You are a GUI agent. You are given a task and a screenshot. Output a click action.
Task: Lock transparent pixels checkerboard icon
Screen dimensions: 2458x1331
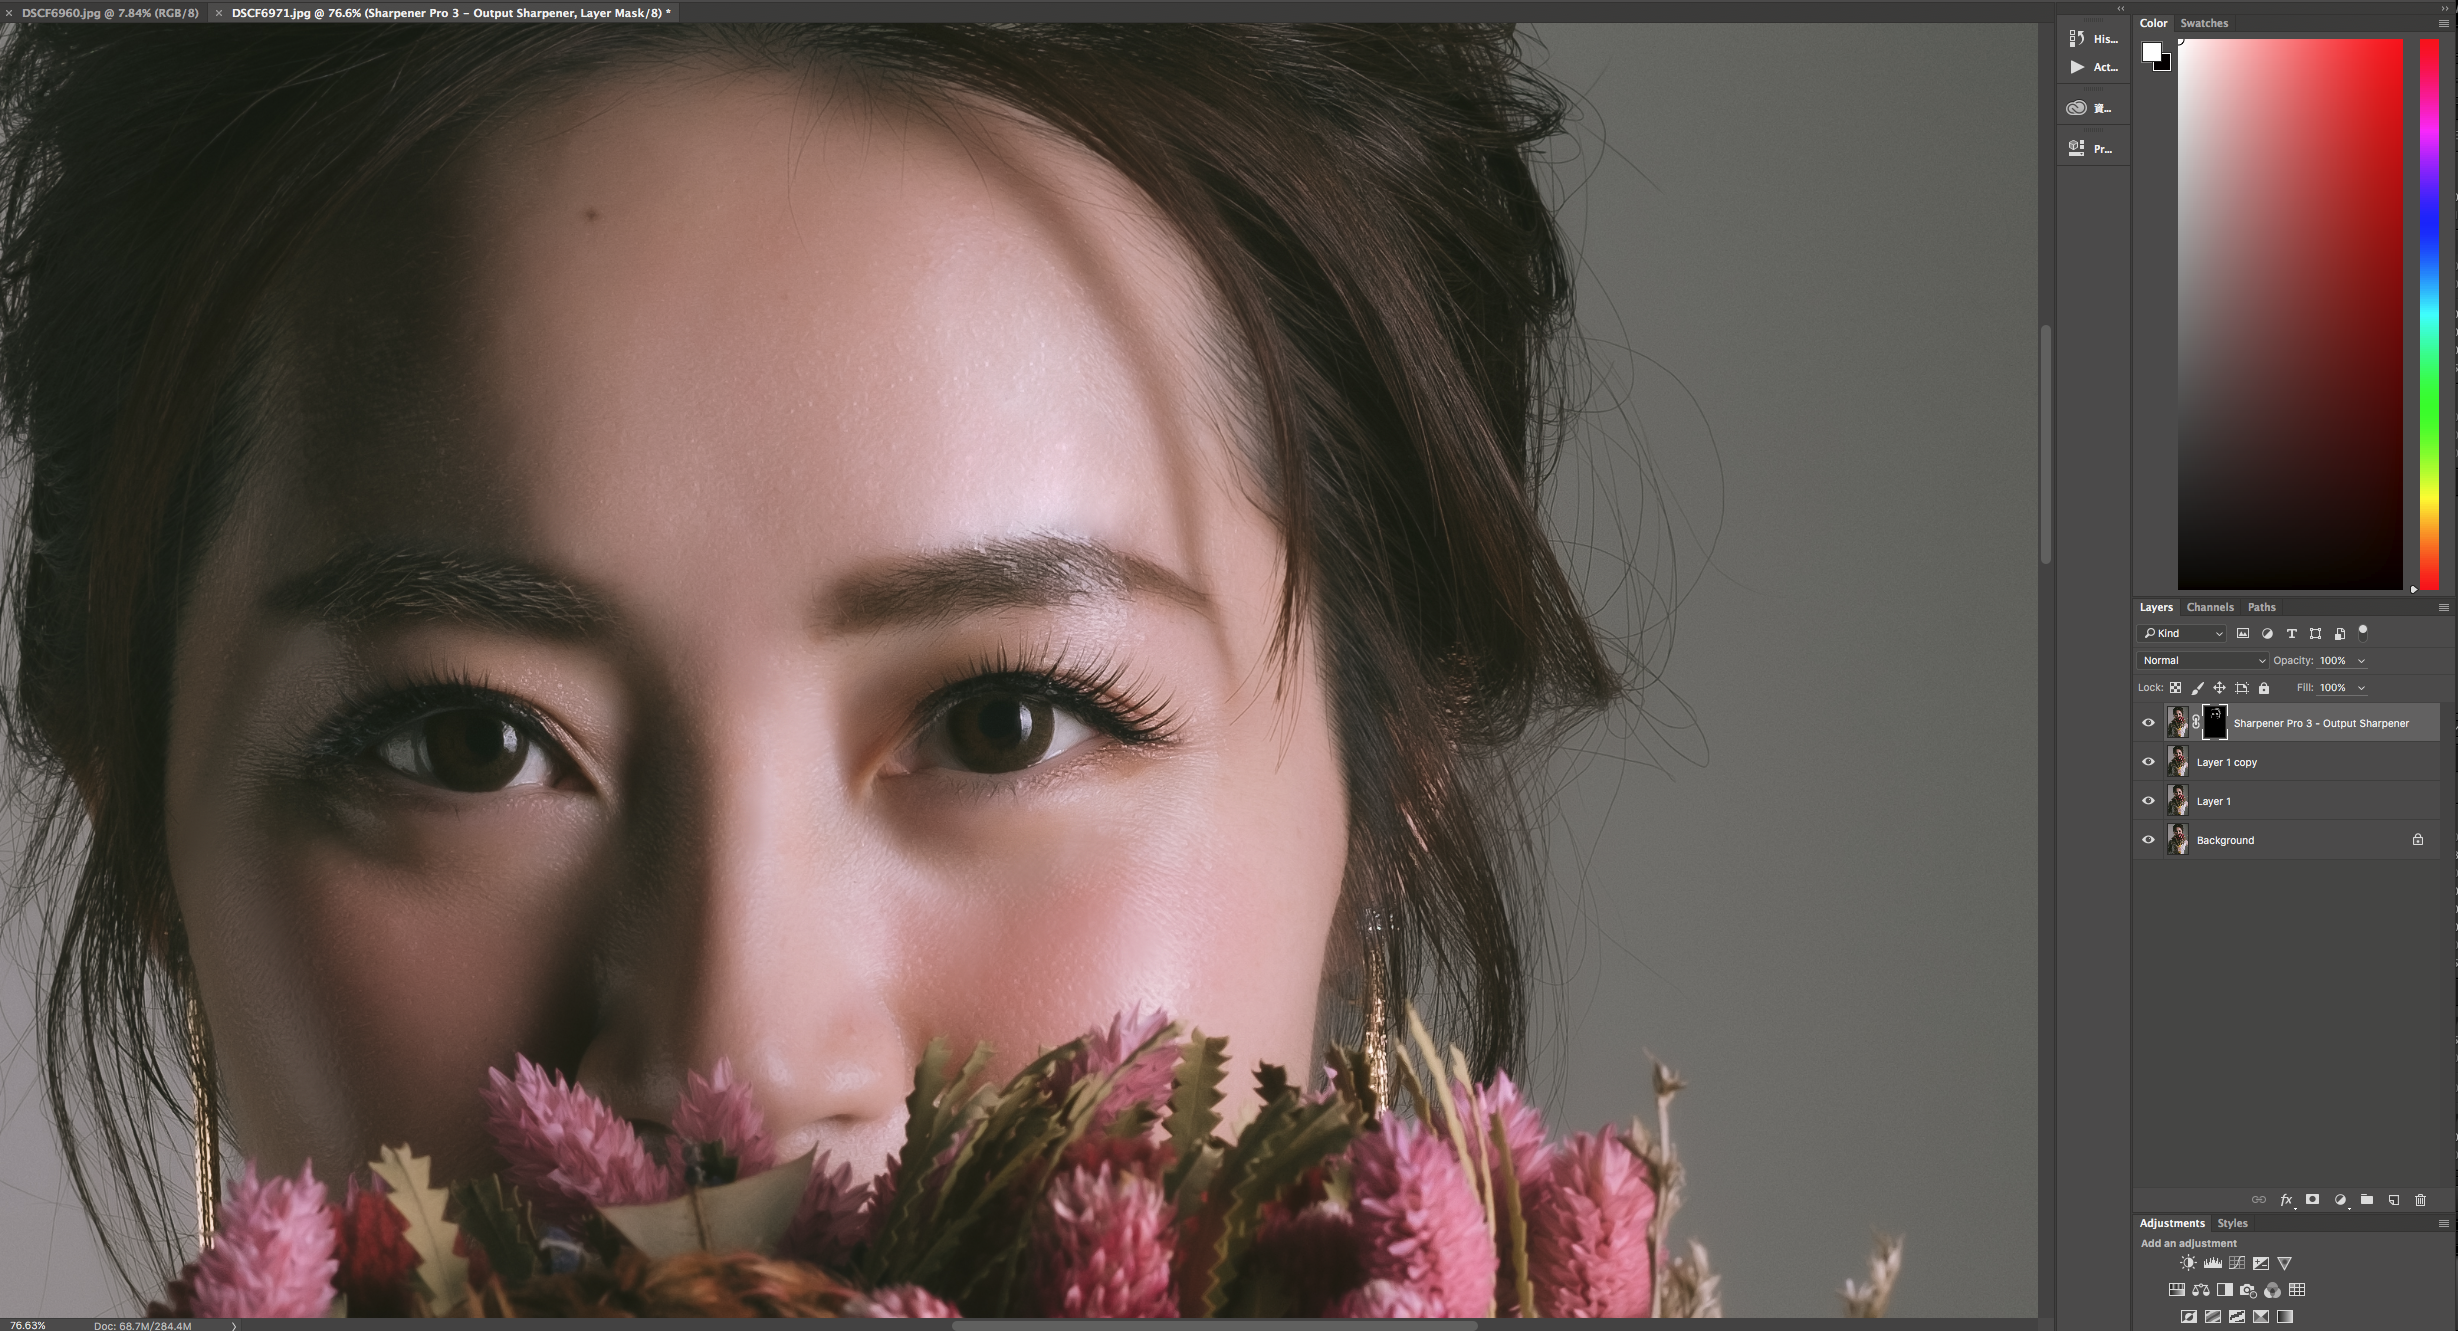pyautogui.click(x=2175, y=688)
